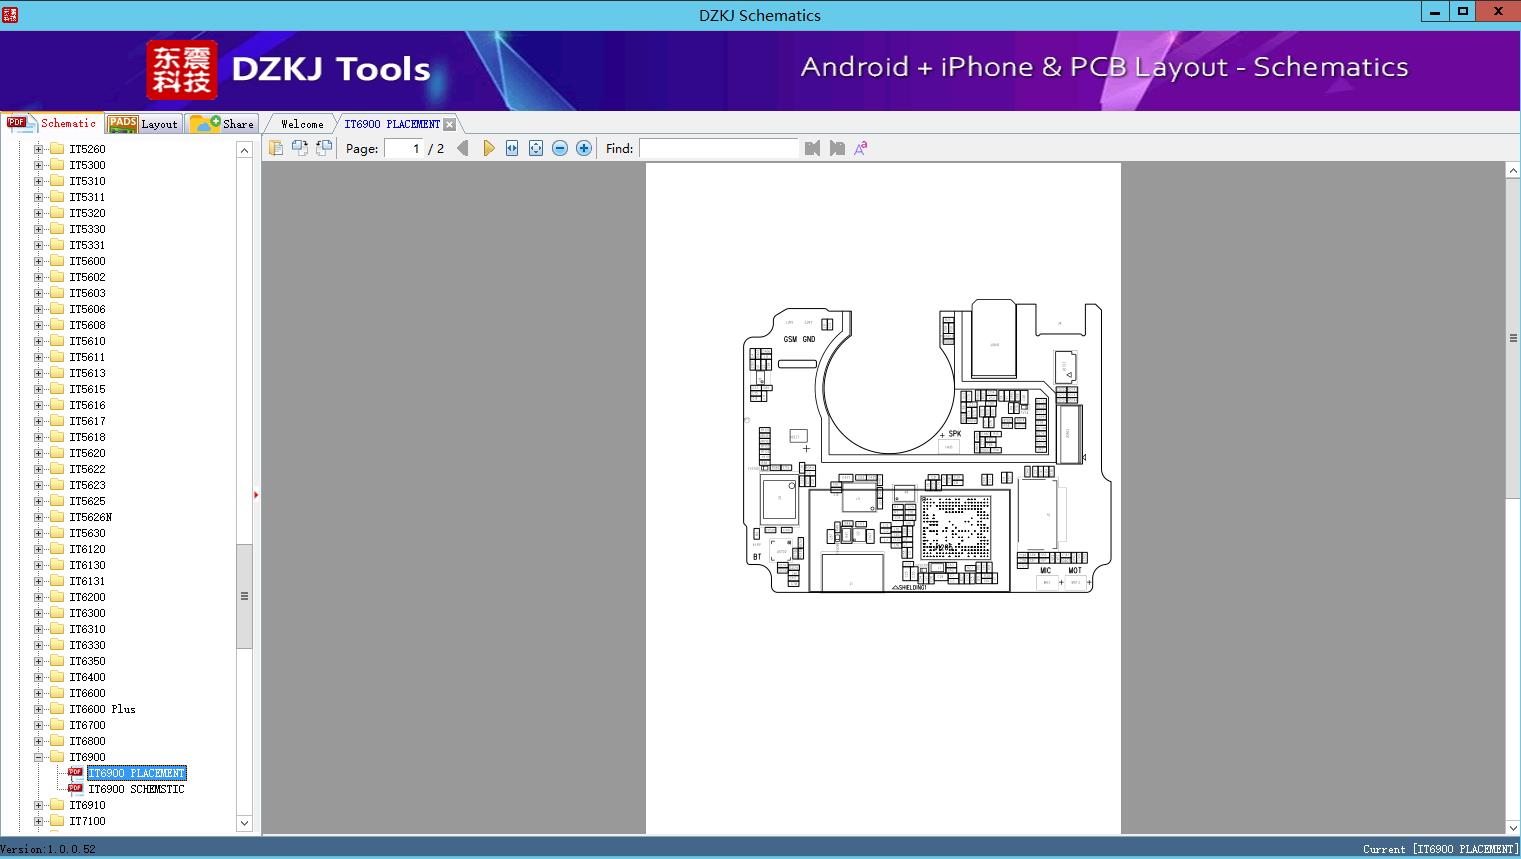
Task: Expand the IT7100 folder
Action: tap(39, 821)
